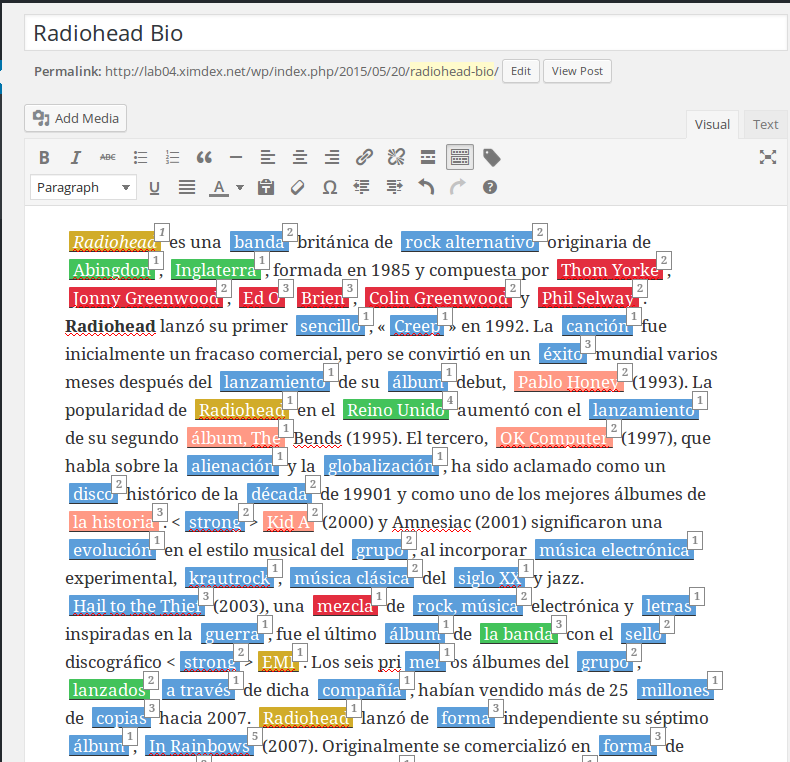Click the tag annotation icon
This screenshot has height=762, width=790.
(x=492, y=158)
